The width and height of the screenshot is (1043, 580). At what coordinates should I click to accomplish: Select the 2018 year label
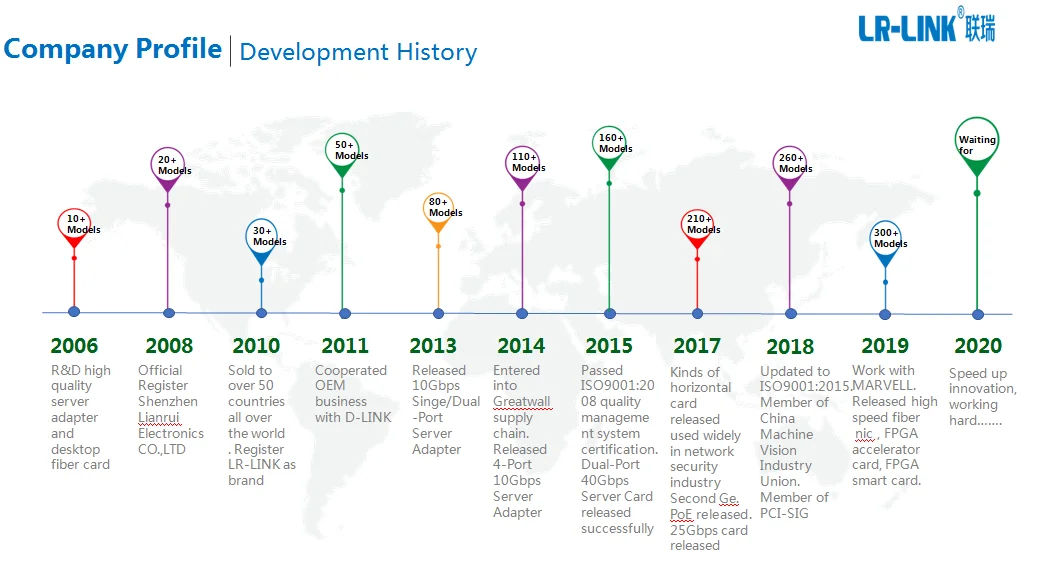click(790, 347)
